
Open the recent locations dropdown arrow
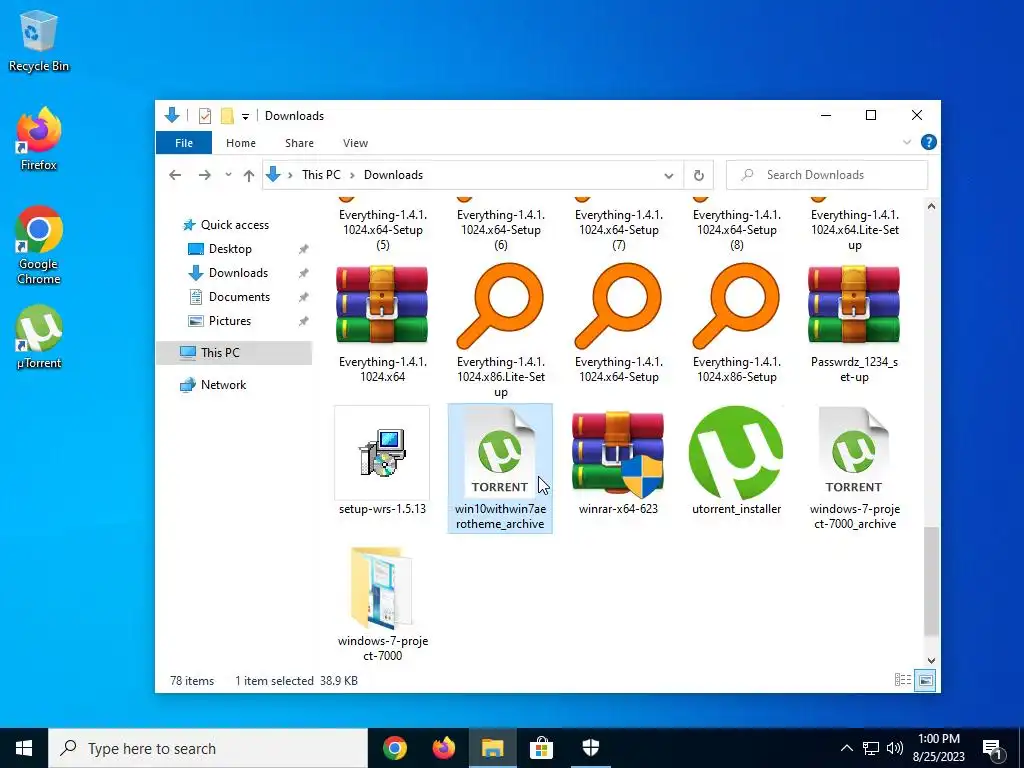[x=228, y=175]
